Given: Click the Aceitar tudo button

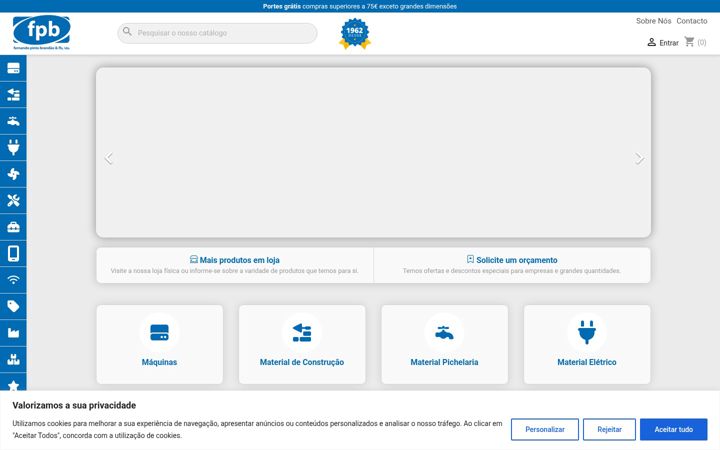Looking at the screenshot, I should pos(674,429).
